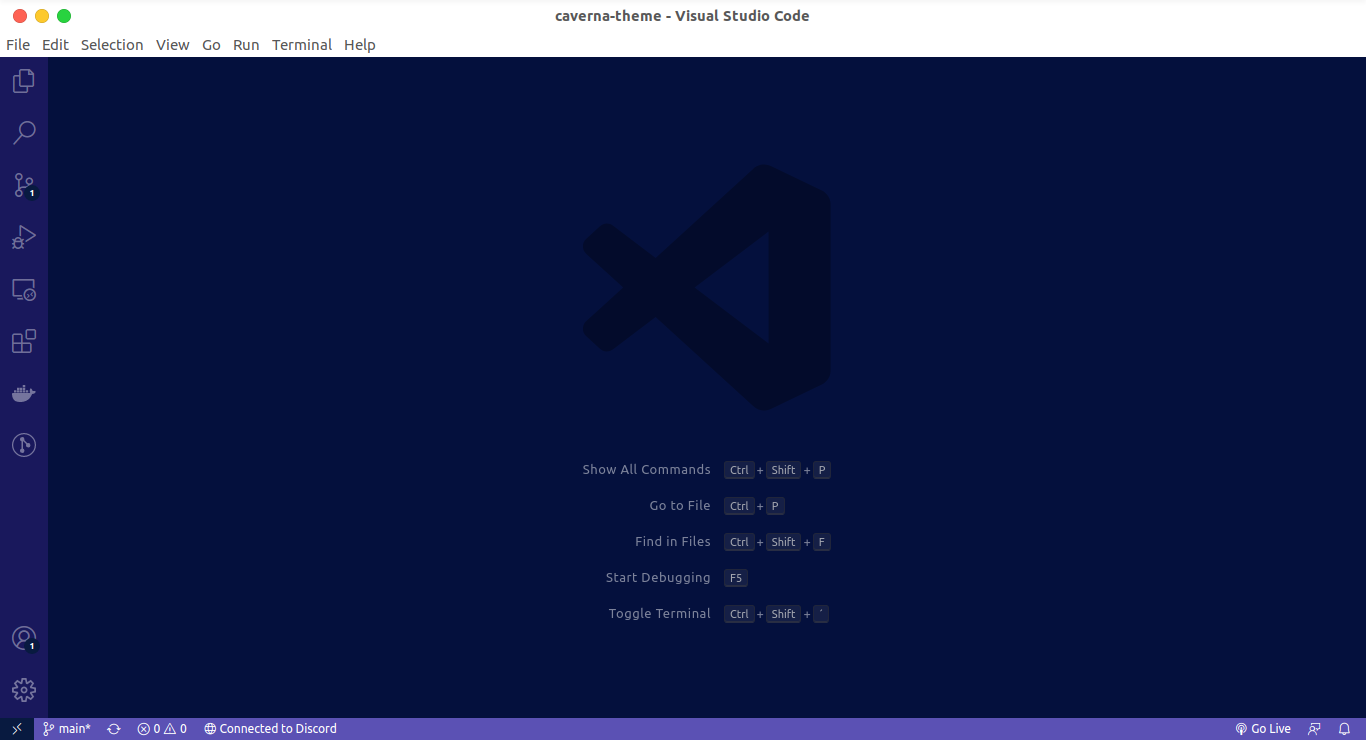
Task: Open the File menu
Action: 18,45
